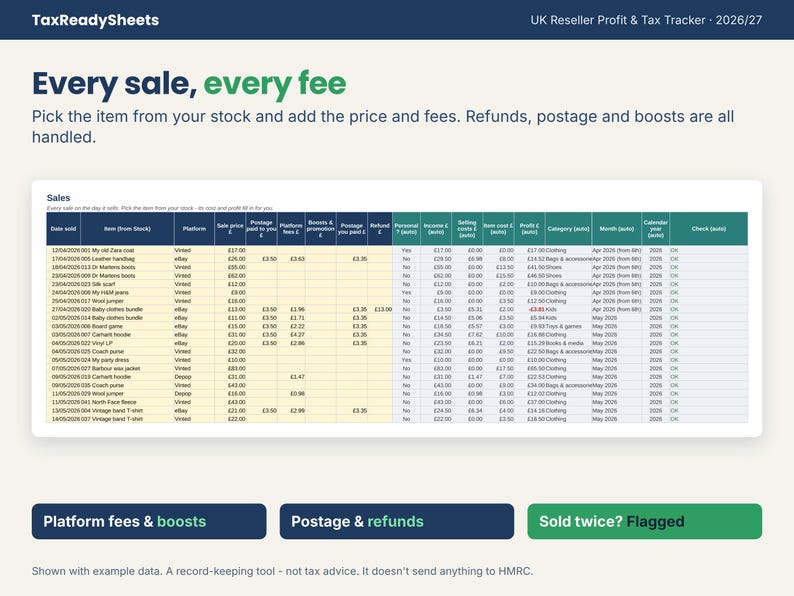Click the £83.00 sale price cell

click(230, 368)
